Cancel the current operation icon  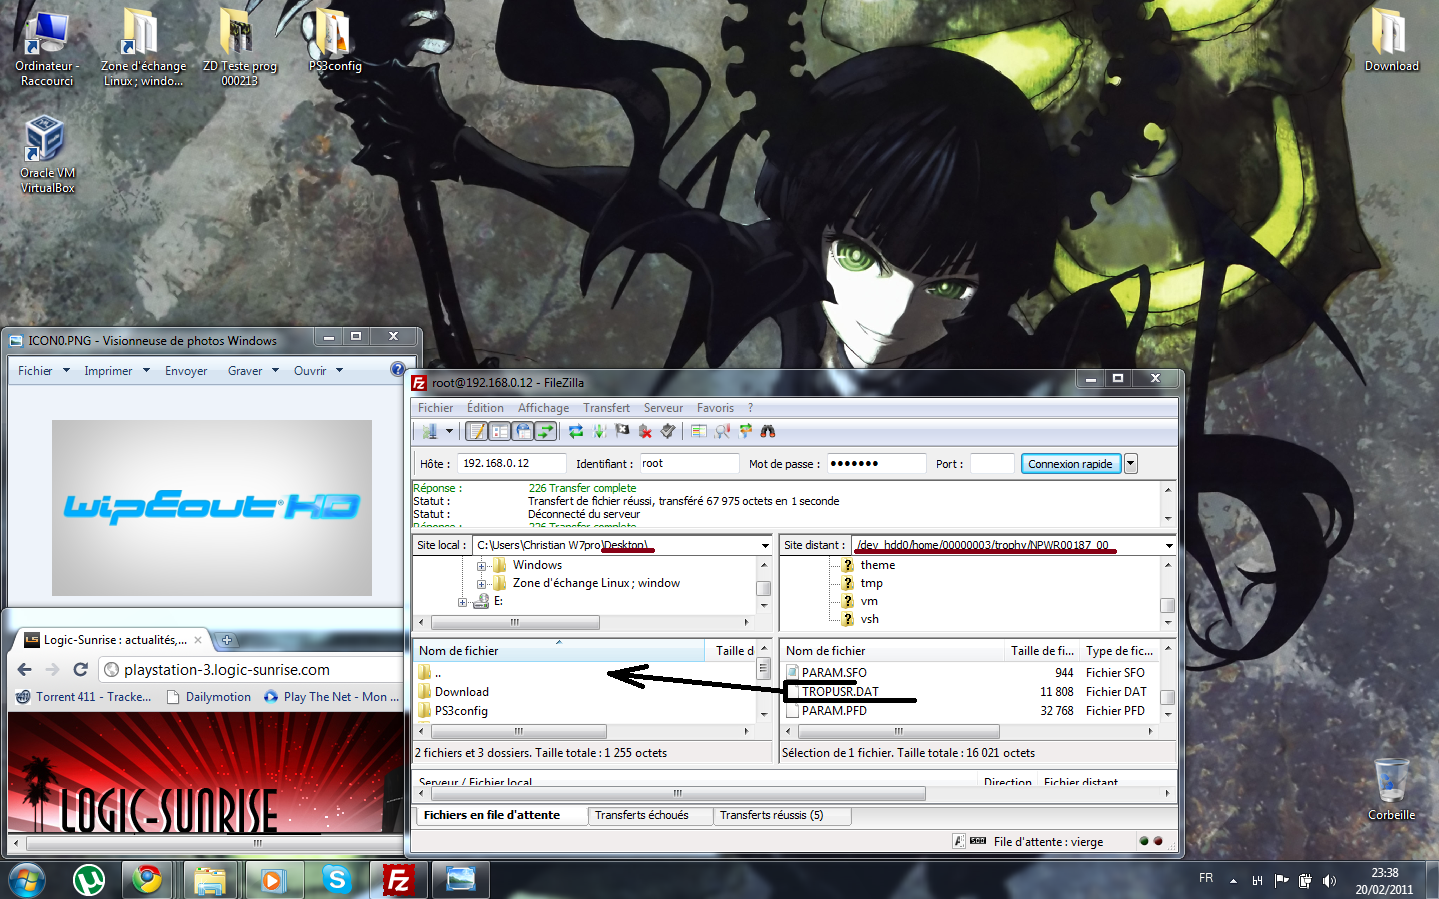[622, 431]
